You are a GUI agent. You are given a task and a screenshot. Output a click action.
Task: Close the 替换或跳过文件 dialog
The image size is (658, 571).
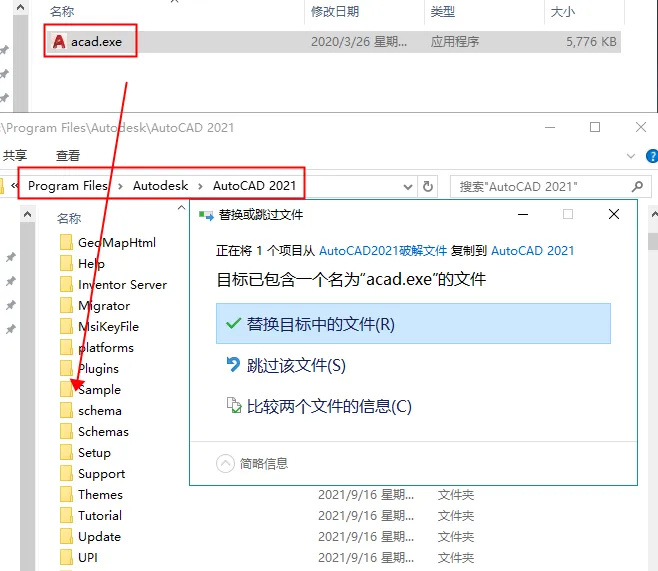tap(614, 214)
